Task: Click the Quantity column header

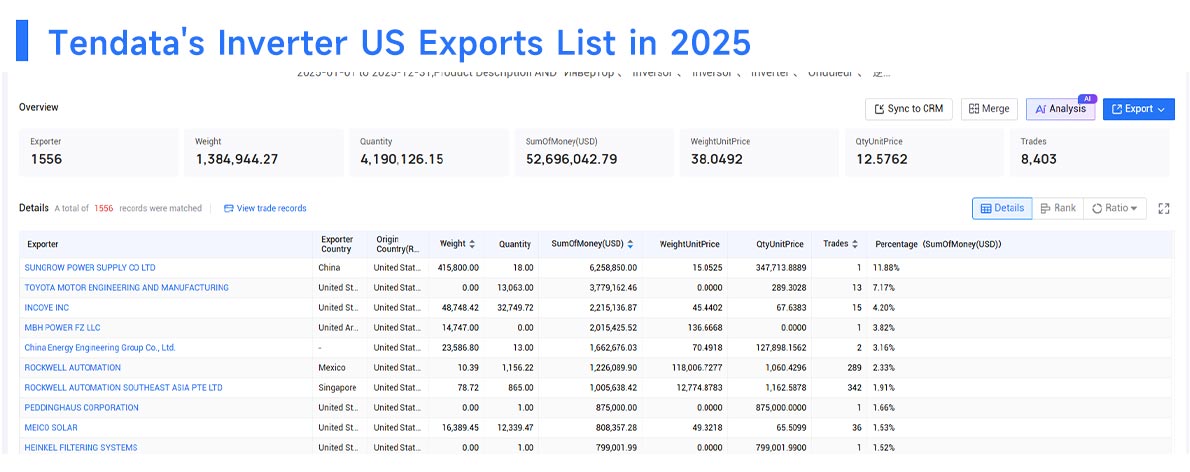Action: (x=515, y=244)
